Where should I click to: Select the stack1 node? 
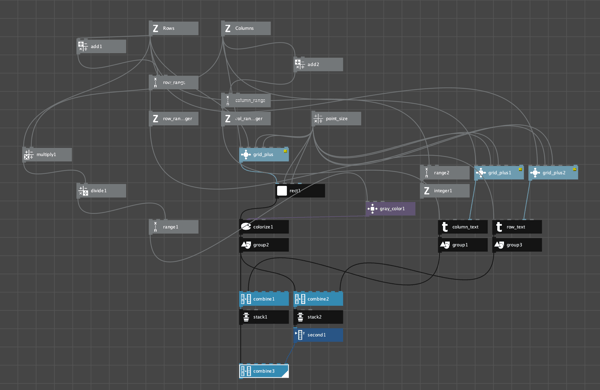pos(264,317)
